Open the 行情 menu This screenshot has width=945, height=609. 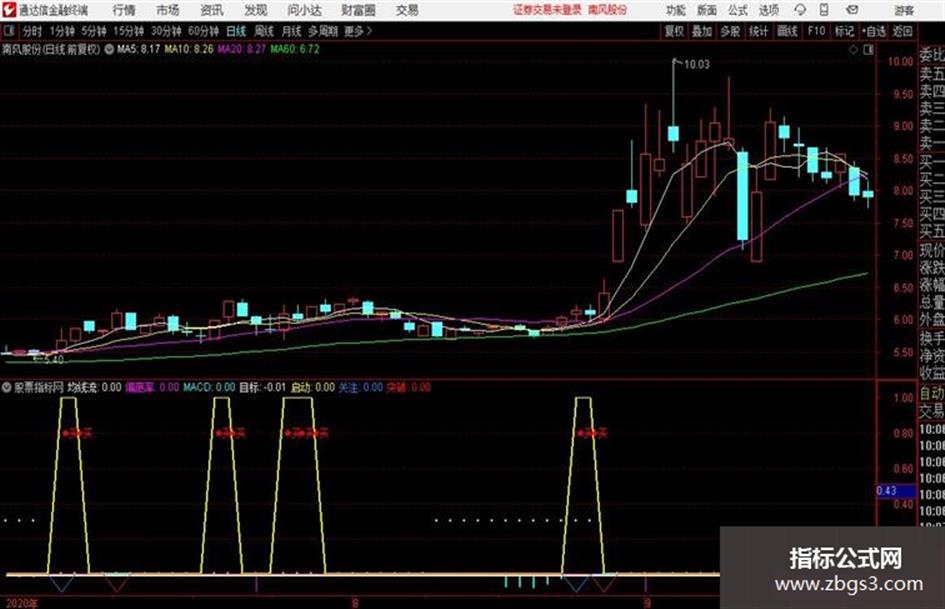[124, 10]
